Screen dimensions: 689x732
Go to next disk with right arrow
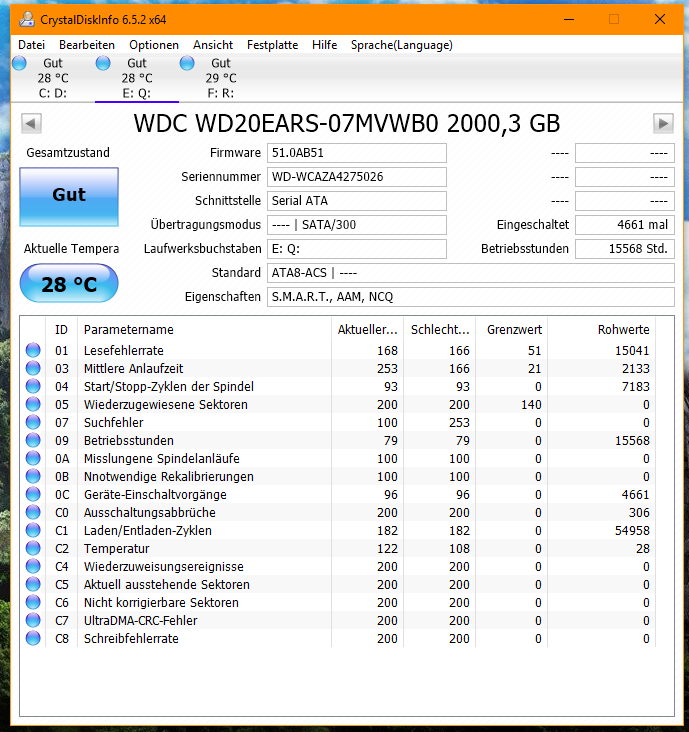663,124
